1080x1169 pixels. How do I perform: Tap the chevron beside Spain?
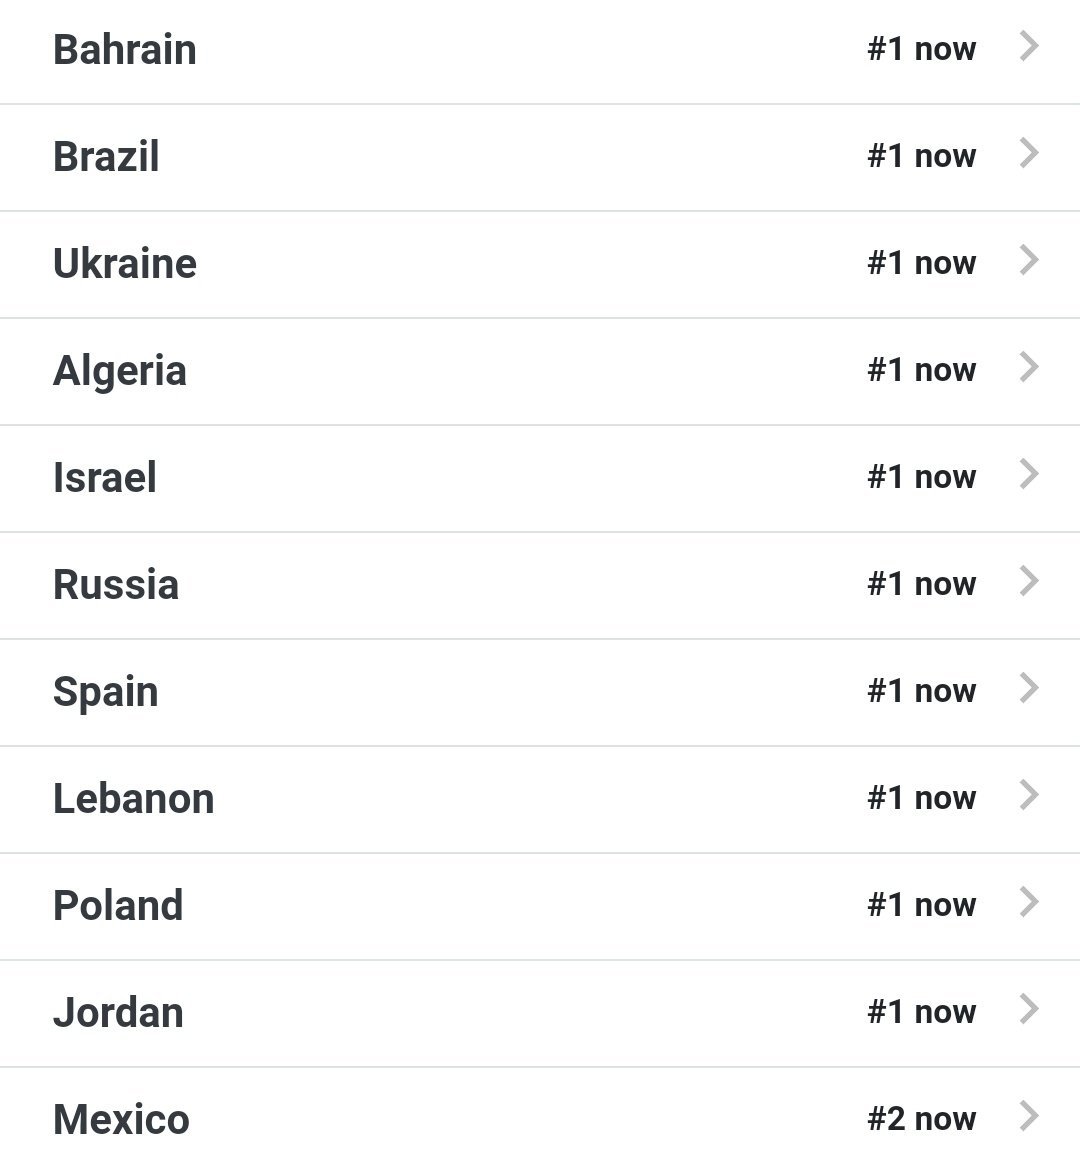1029,688
